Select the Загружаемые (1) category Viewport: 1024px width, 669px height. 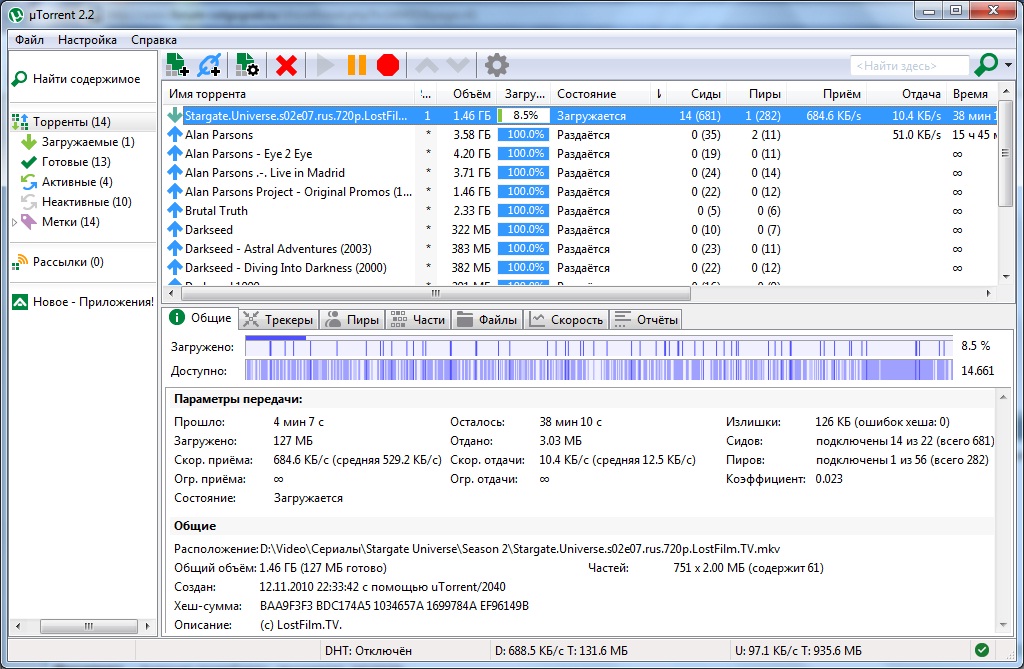87,142
